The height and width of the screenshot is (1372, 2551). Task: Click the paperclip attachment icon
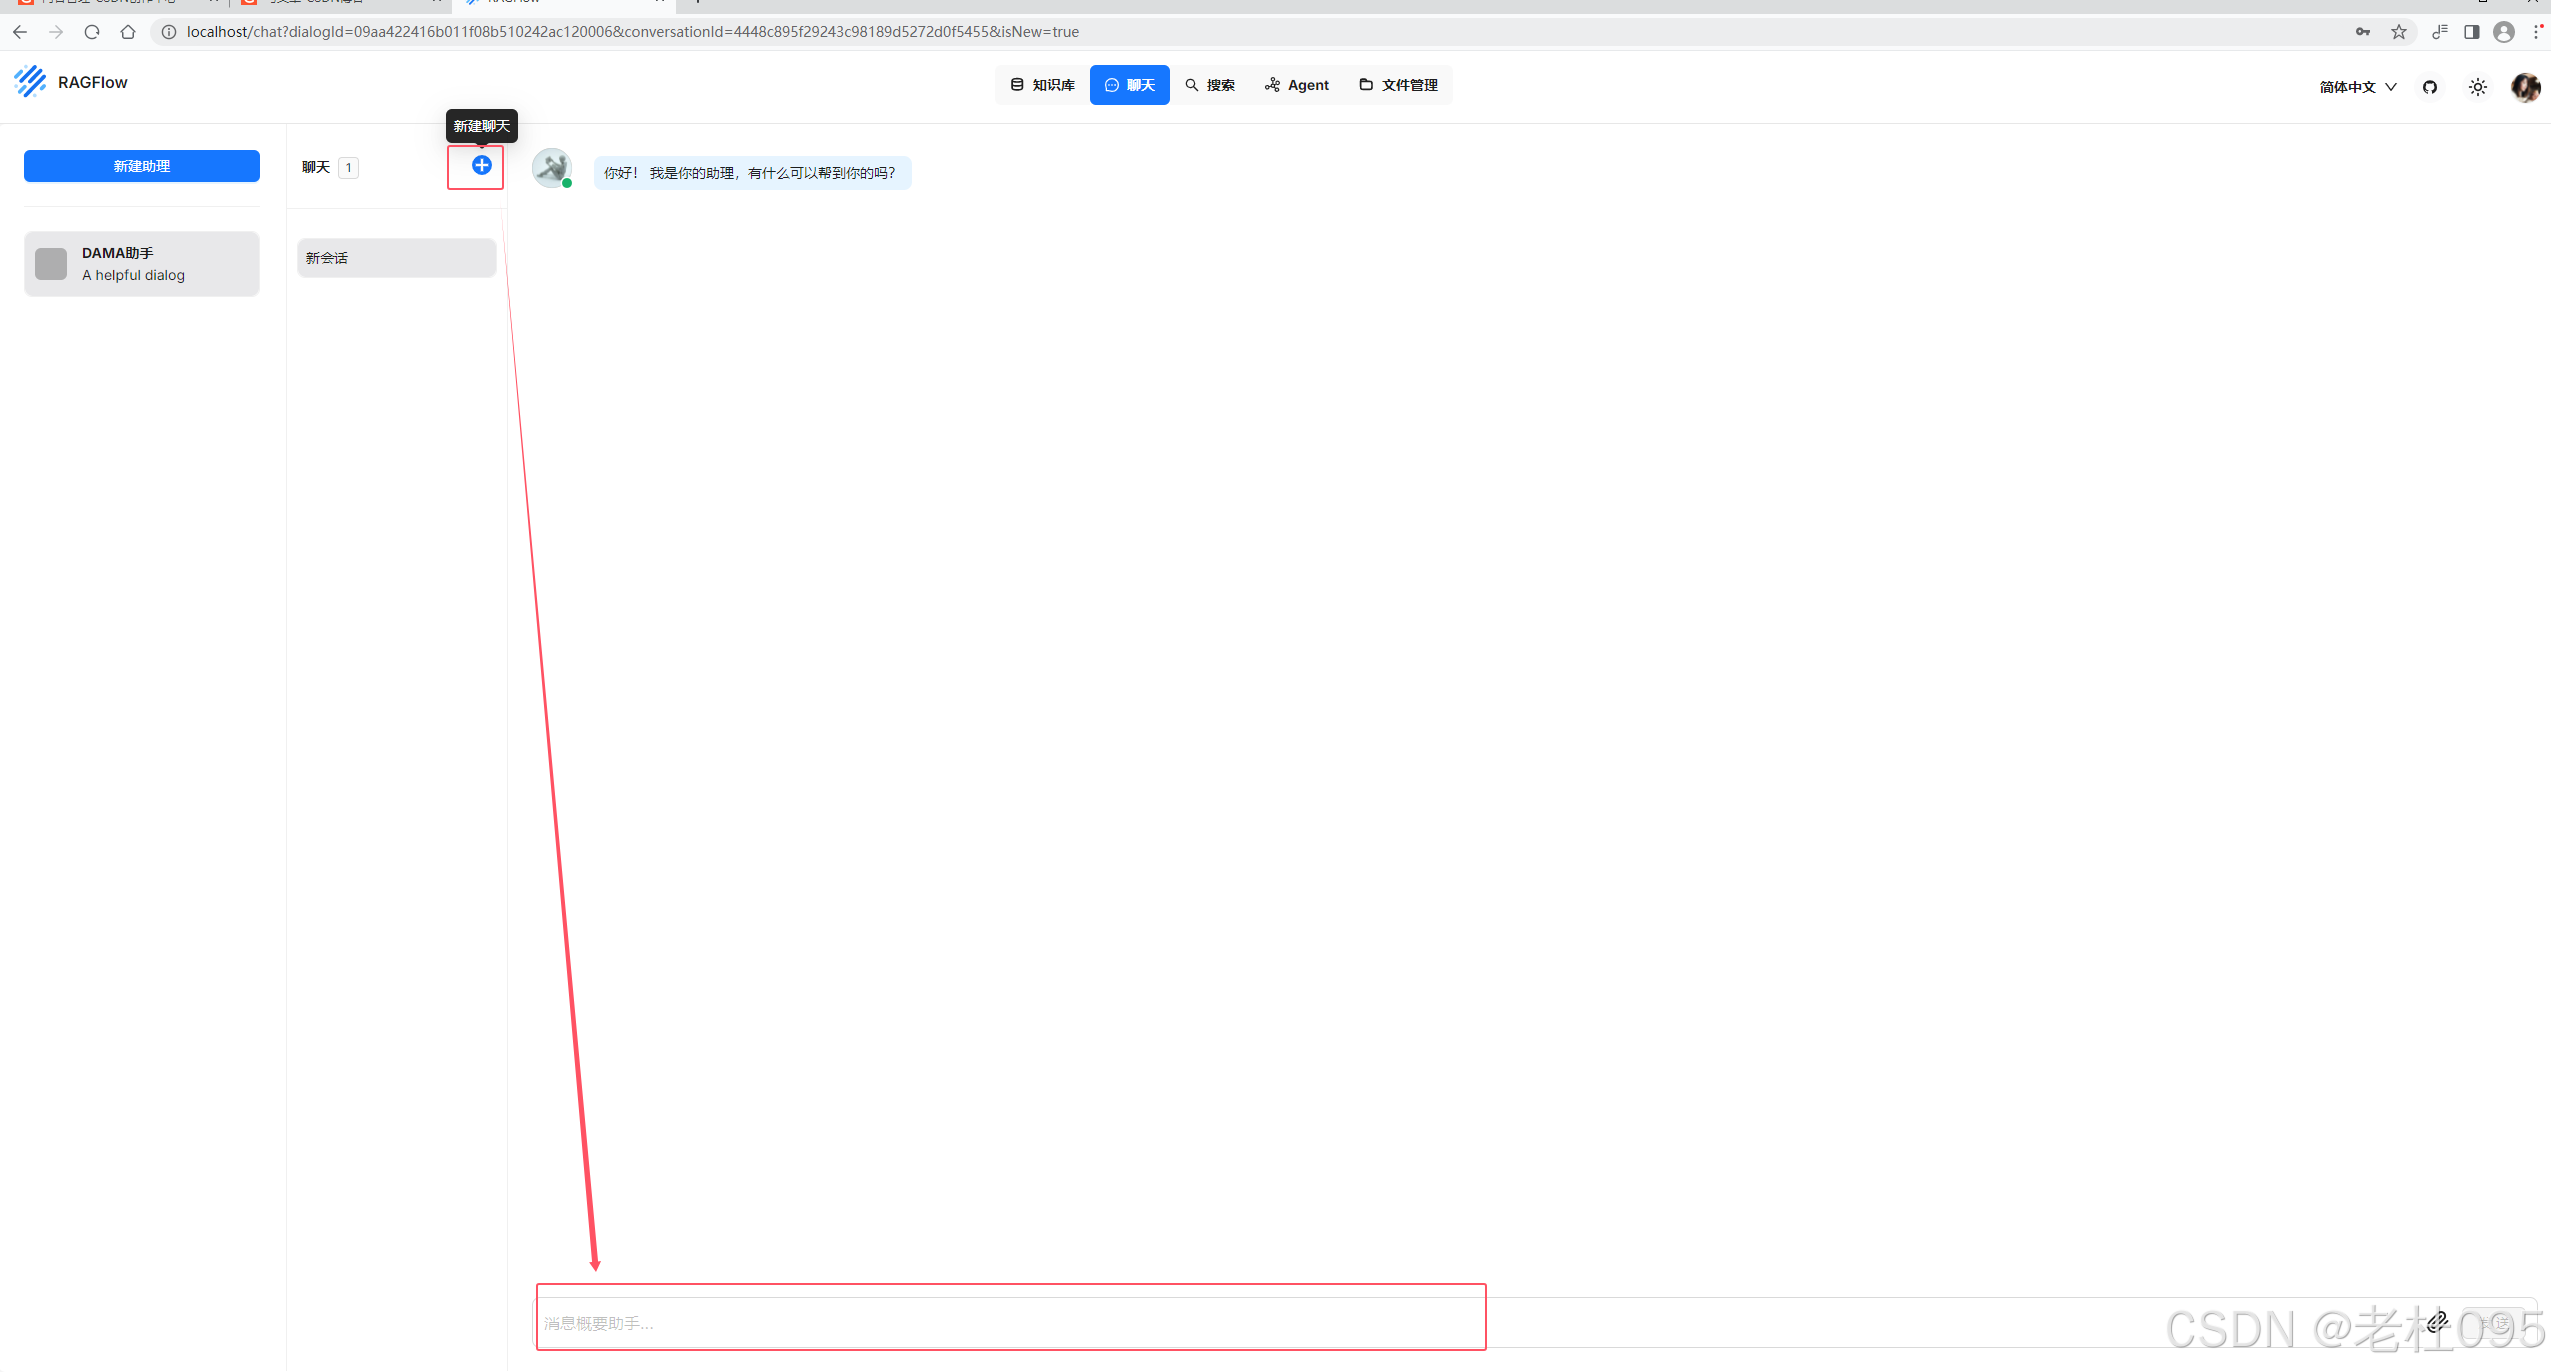click(2437, 1322)
